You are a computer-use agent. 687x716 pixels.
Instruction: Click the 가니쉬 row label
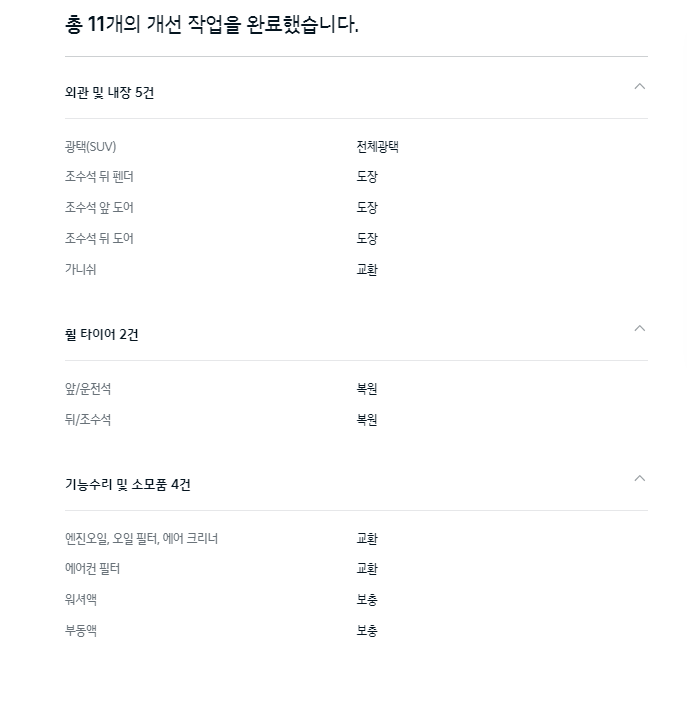point(80,269)
